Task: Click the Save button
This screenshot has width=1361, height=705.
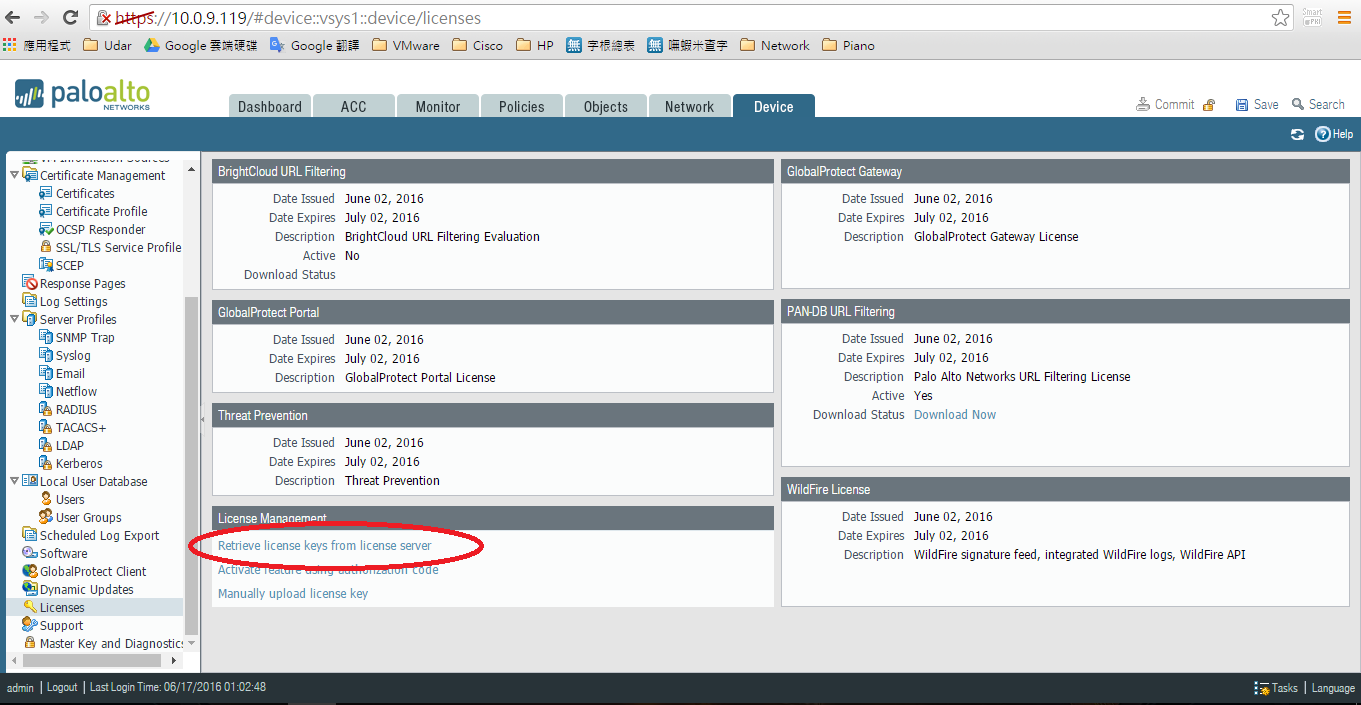Action: point(1257,105)
